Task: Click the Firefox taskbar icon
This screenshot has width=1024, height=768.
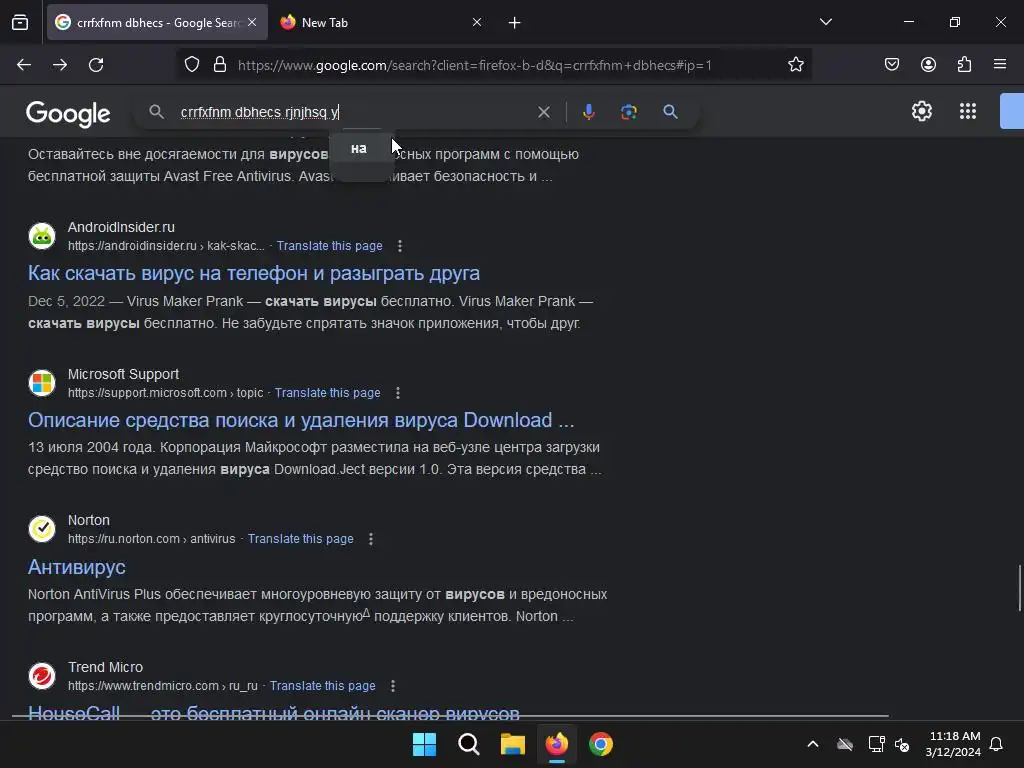Action: 556,744
